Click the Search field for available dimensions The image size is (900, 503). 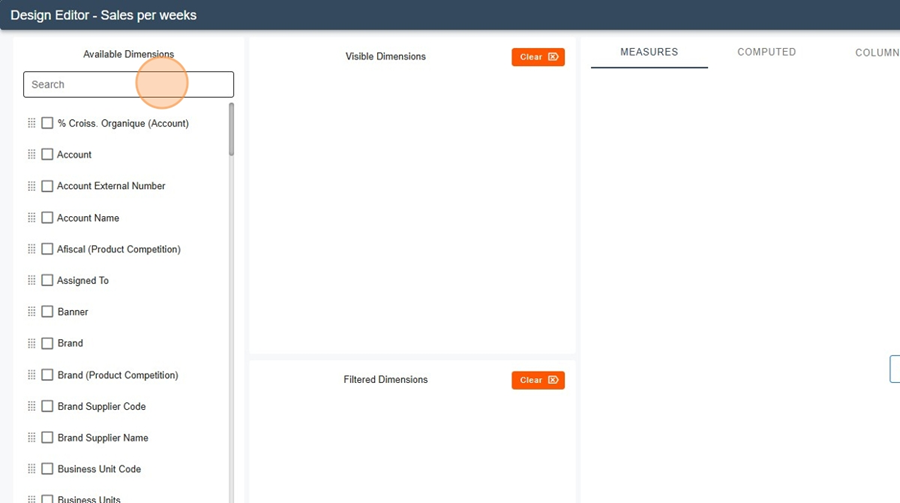(x=129, y=84)
